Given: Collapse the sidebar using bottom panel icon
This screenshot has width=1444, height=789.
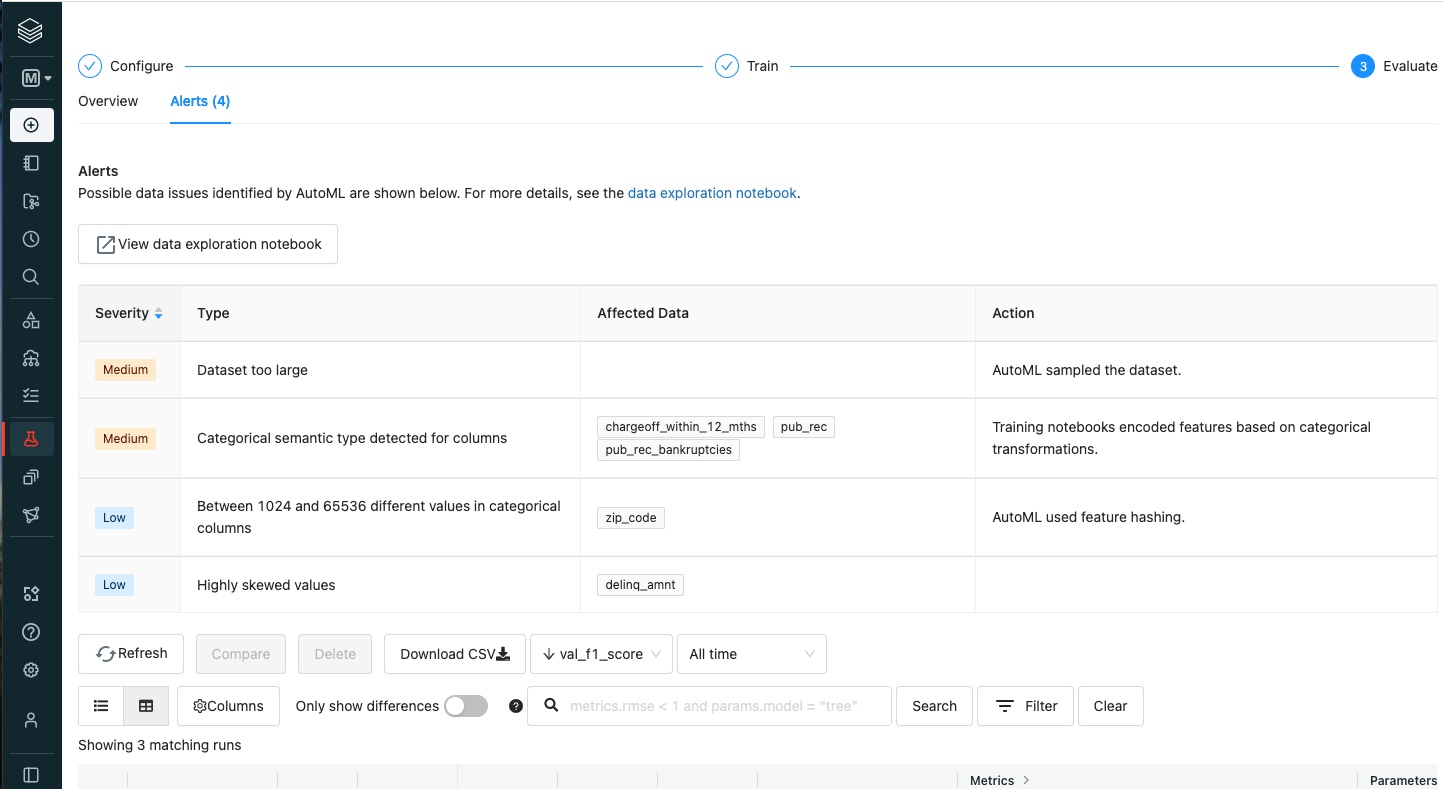Looking at the screenshot, I should click(x=31, y=775).
